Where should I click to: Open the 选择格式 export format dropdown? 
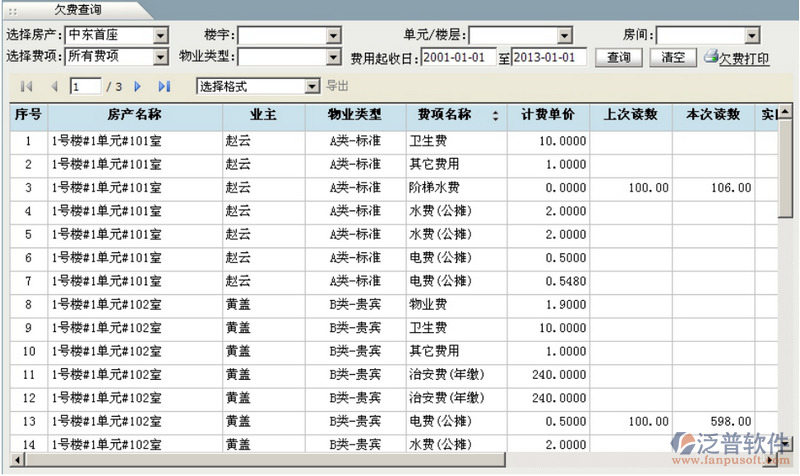[311, 87]
